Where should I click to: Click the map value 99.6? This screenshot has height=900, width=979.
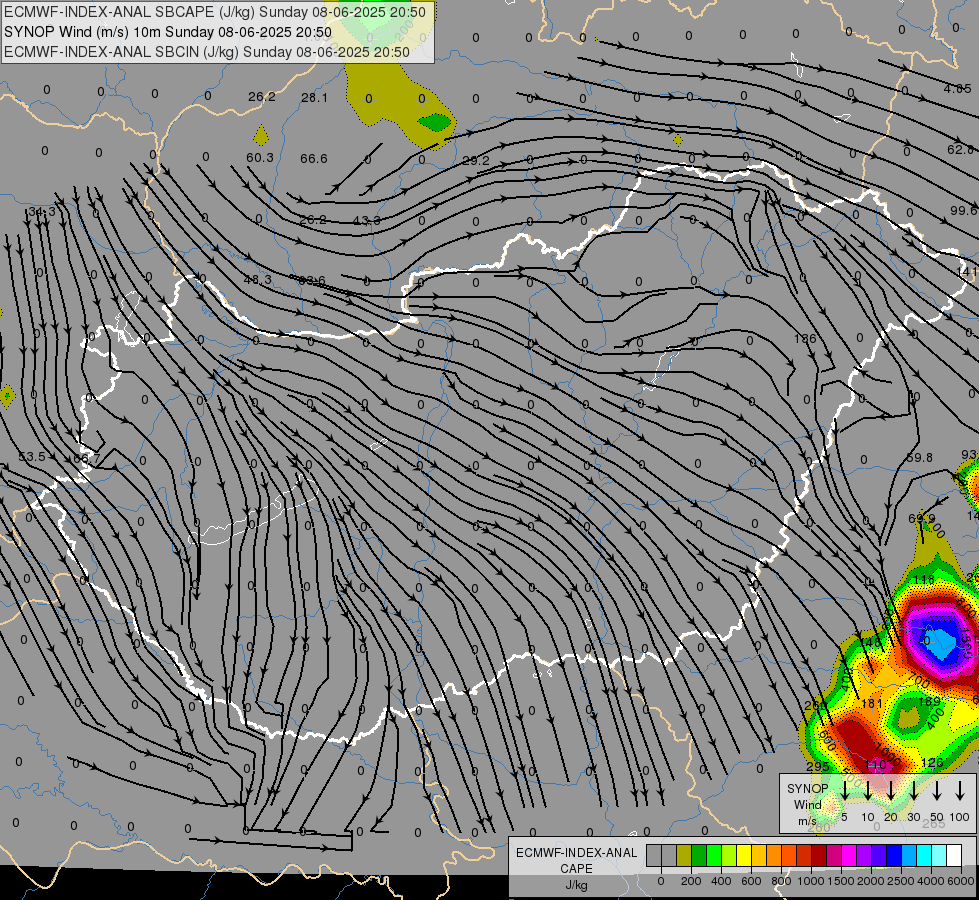click(x=963, y=211)
